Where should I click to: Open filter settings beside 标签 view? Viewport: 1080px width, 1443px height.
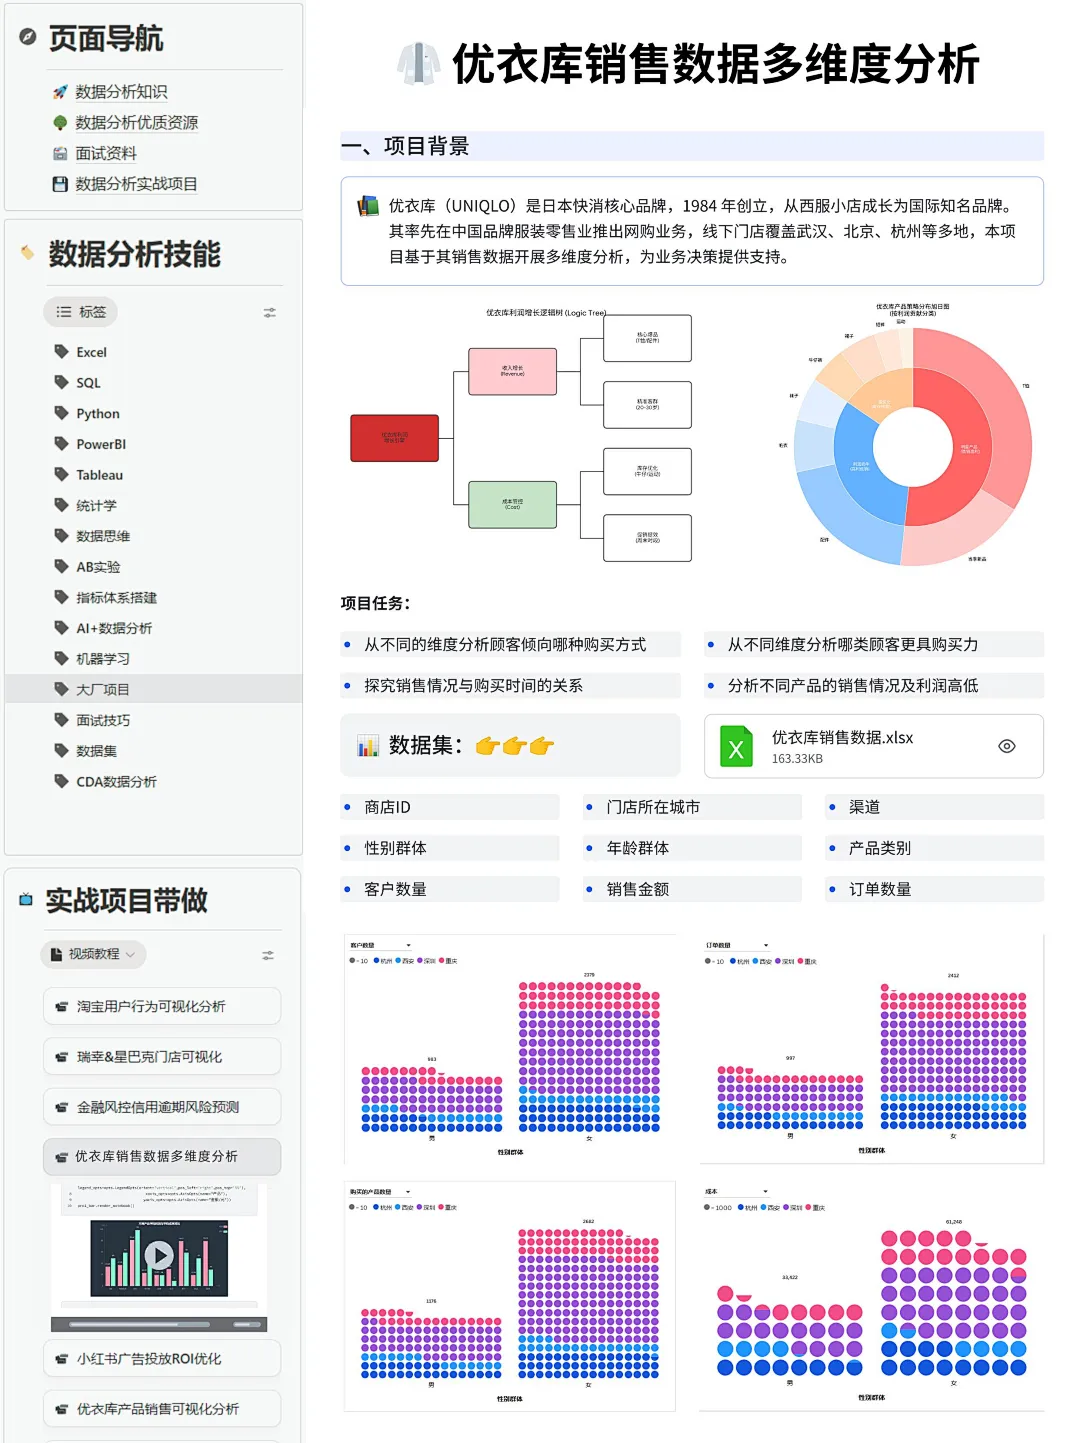click(269, 312)
